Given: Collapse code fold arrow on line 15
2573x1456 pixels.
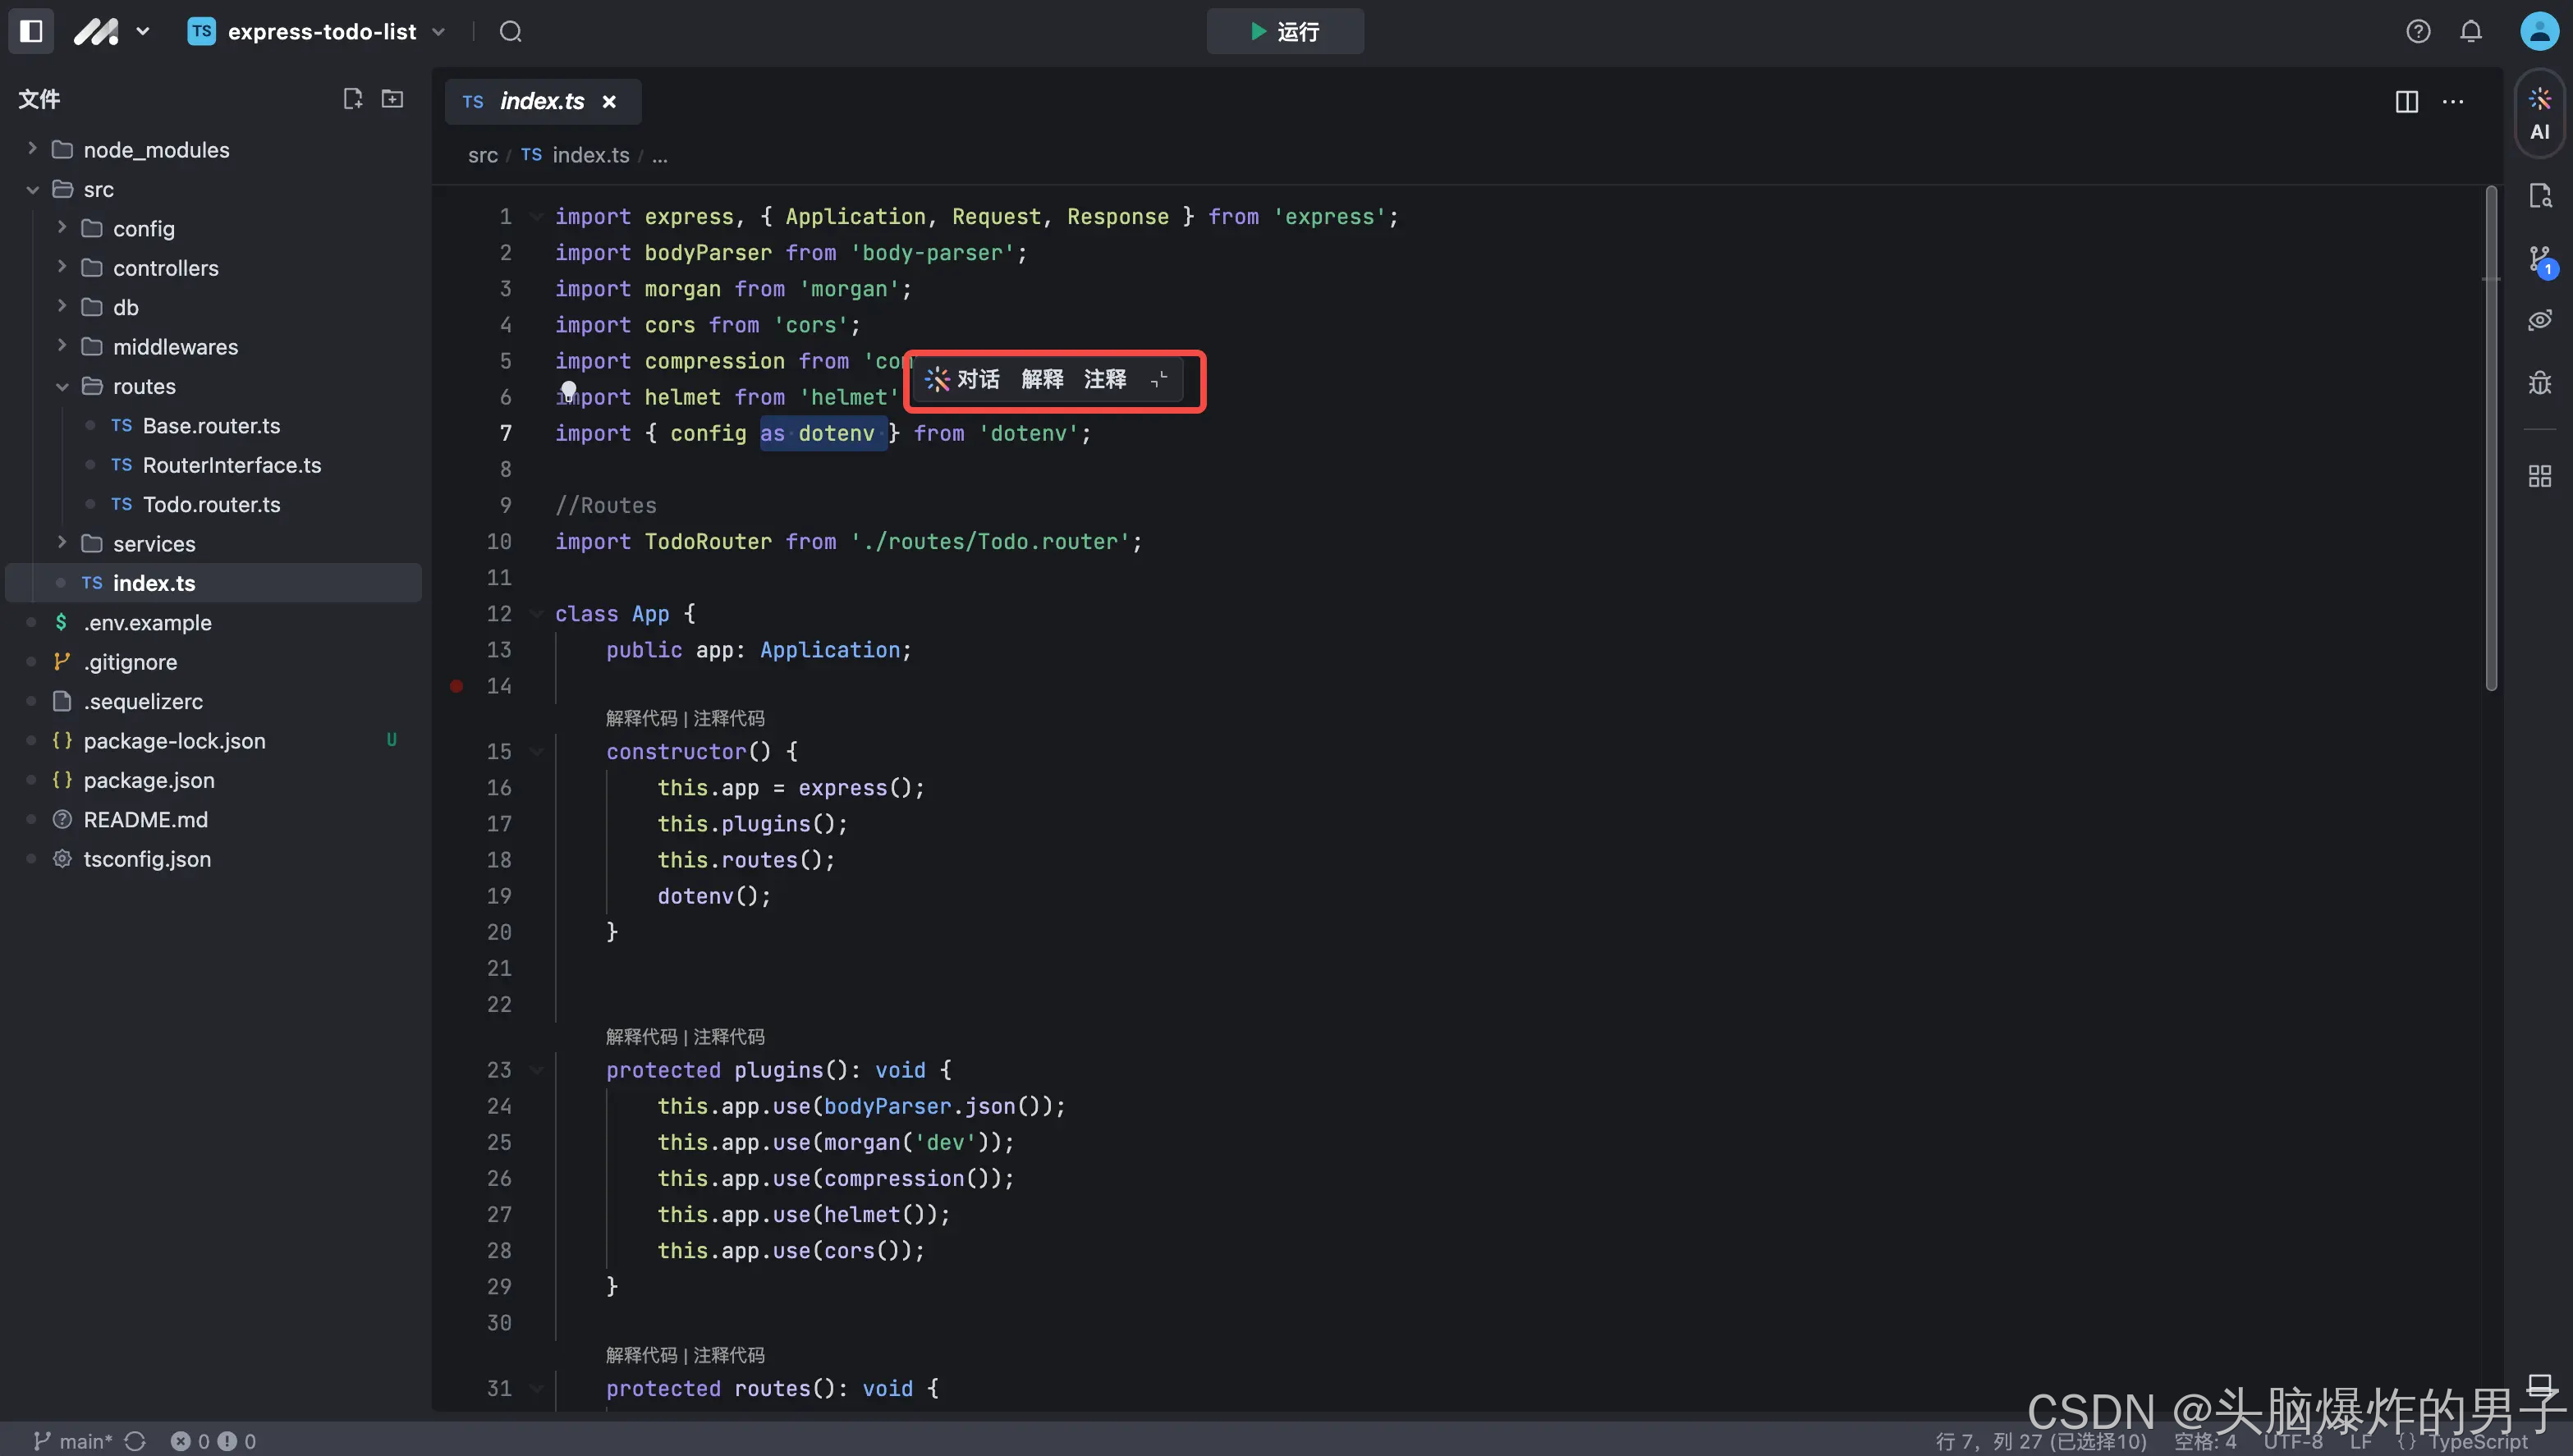Looking at the screenshot, I should [537, 751].
